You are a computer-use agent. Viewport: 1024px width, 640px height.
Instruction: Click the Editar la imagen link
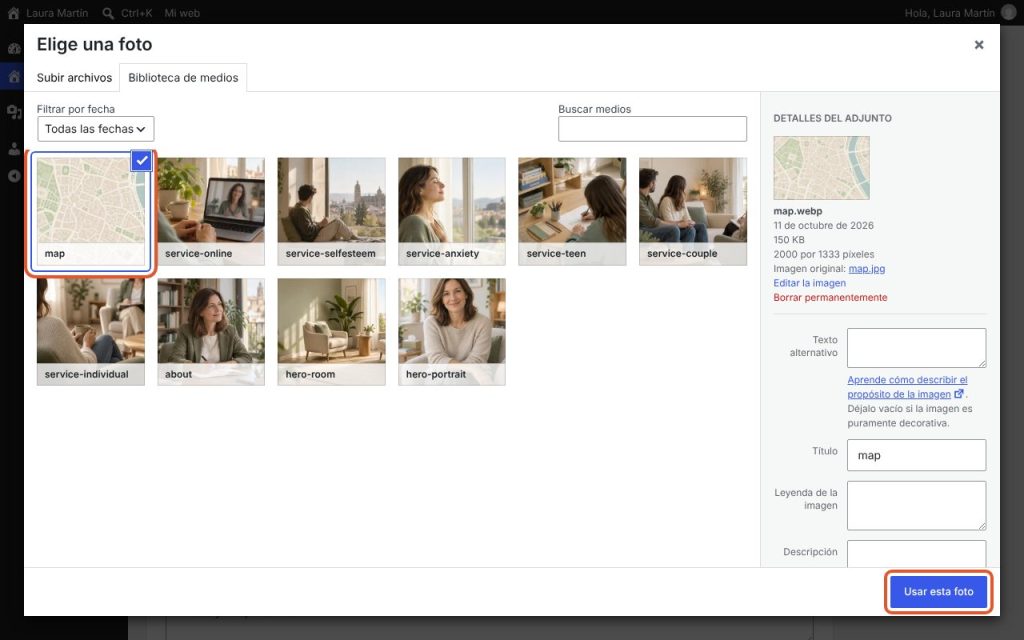tap(809, 283)
